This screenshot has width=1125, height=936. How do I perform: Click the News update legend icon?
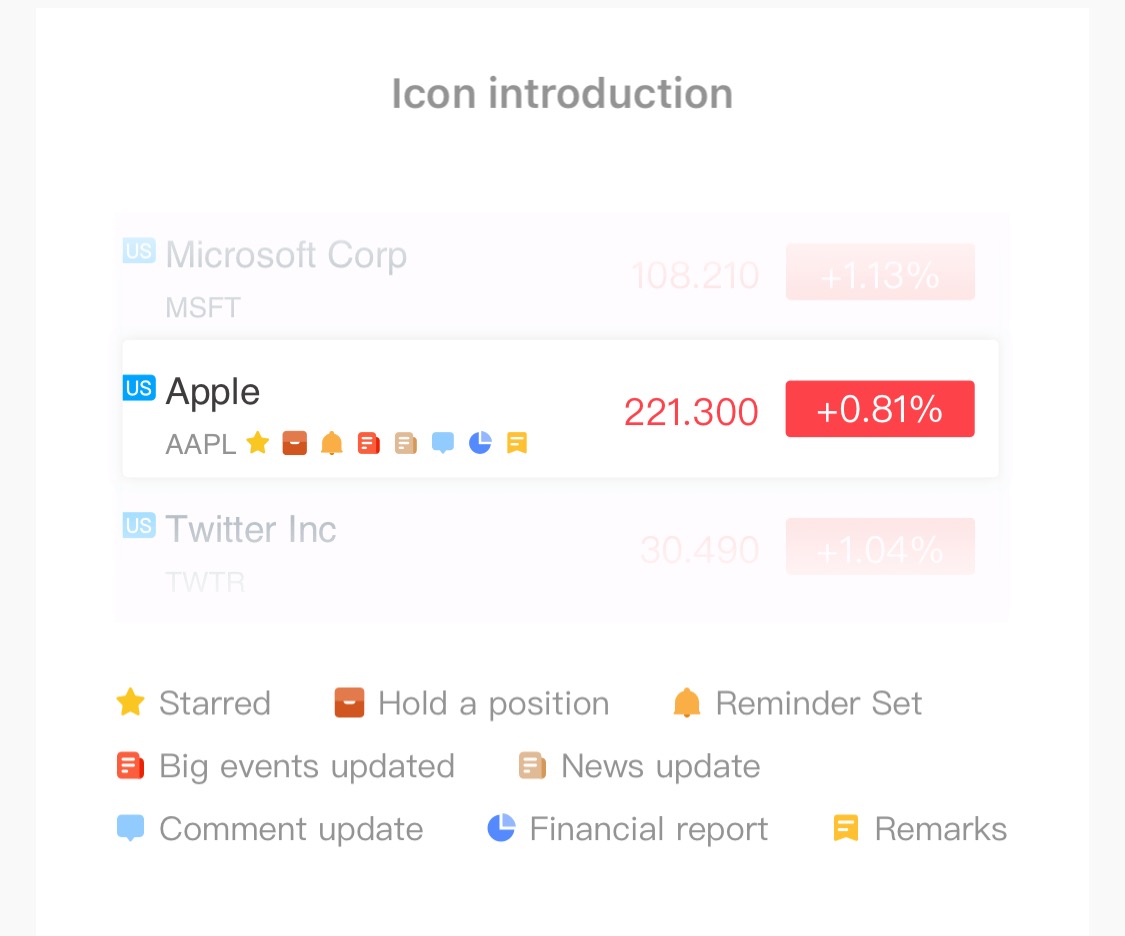(532, 765)
